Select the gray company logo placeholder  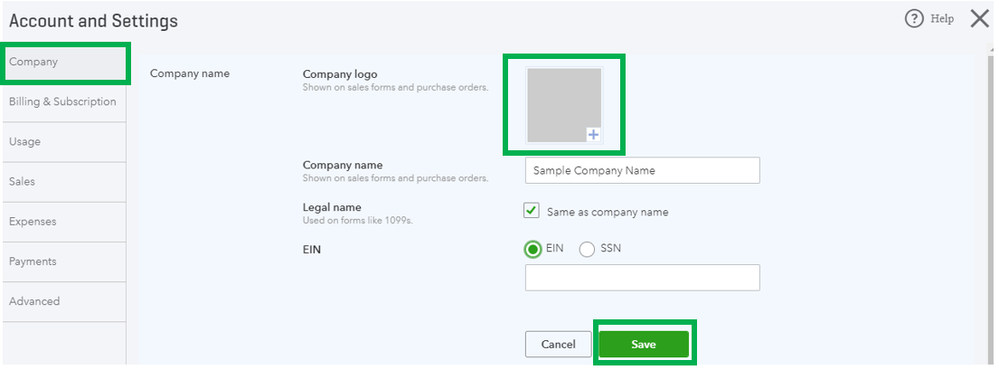pos(564,104)
